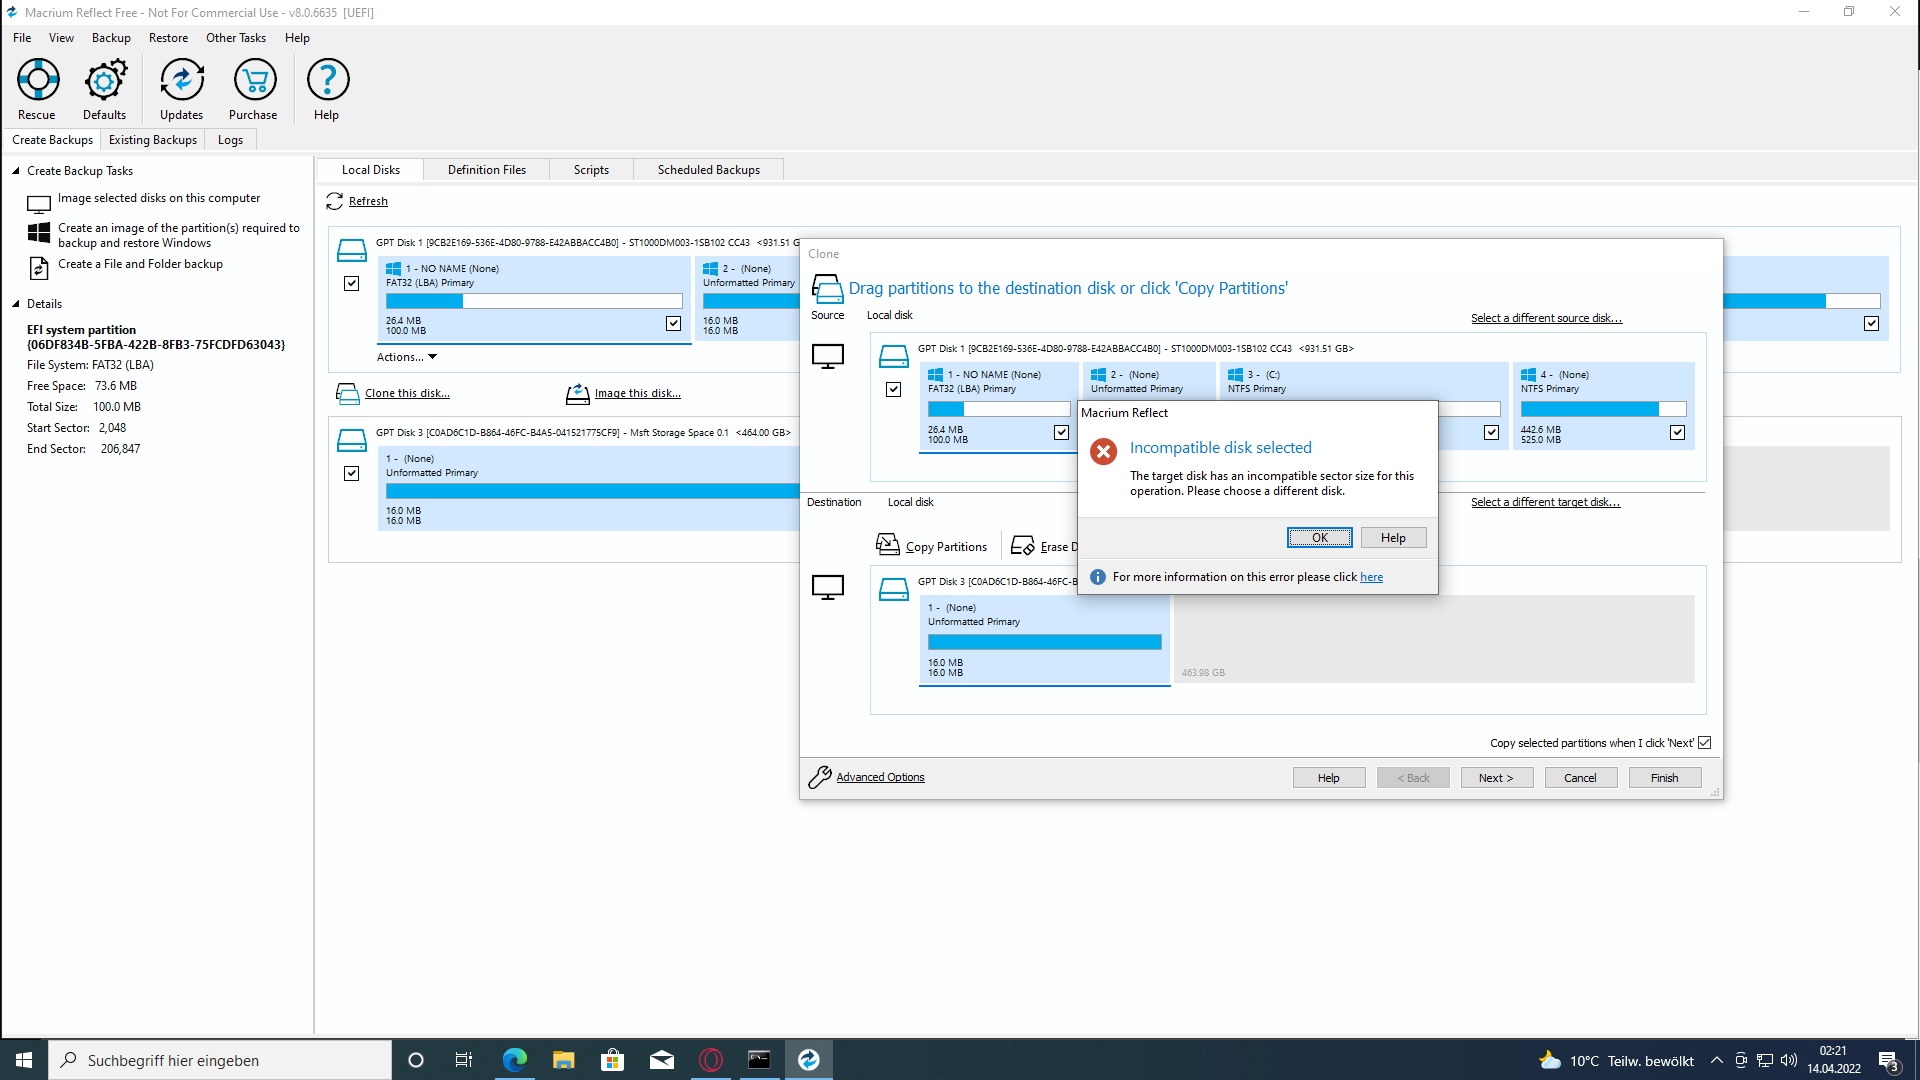Open Microsoft Edge from the taskbar

coord(515,1060)
